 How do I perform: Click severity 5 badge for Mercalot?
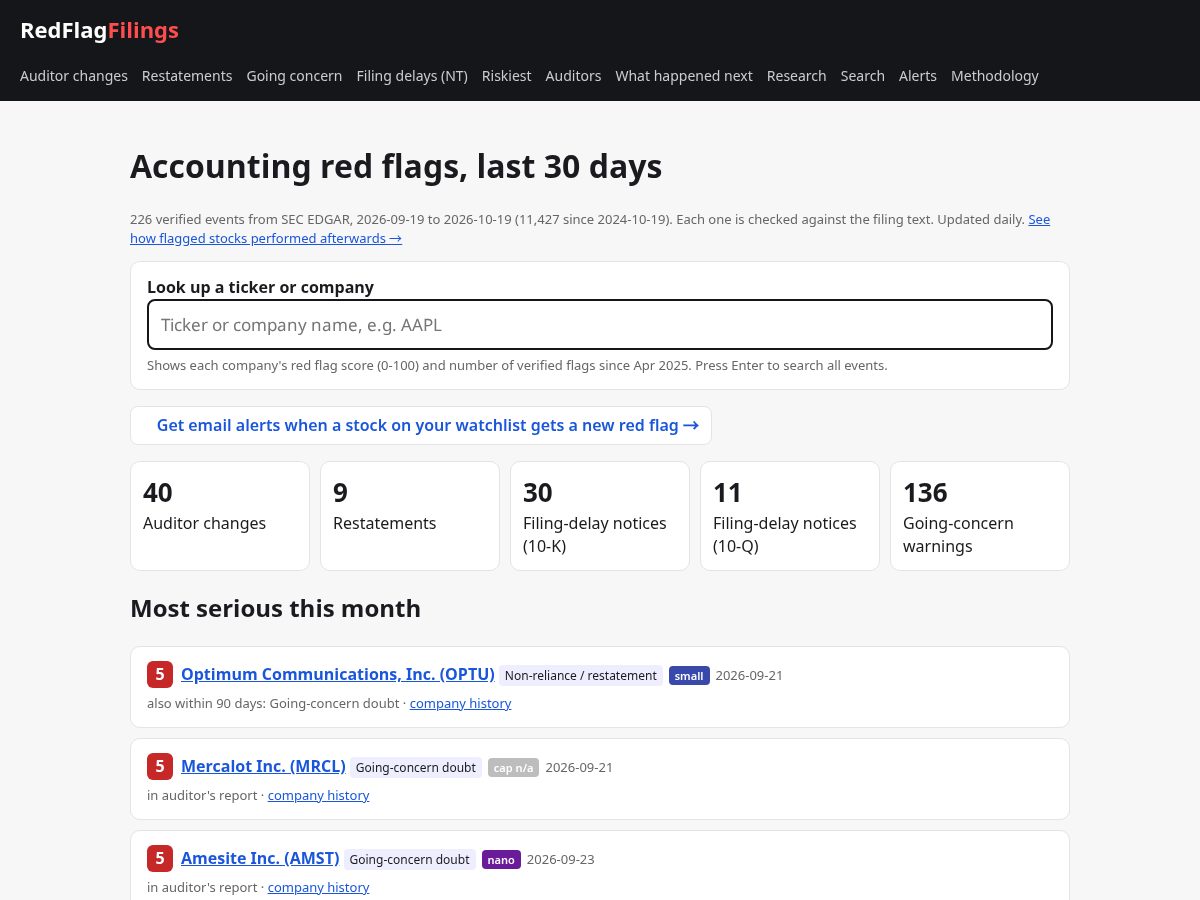coord(160,767)
